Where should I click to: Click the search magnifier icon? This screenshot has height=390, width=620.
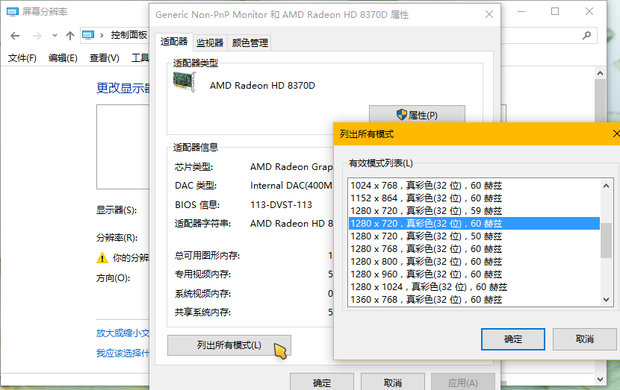point(587,36)
